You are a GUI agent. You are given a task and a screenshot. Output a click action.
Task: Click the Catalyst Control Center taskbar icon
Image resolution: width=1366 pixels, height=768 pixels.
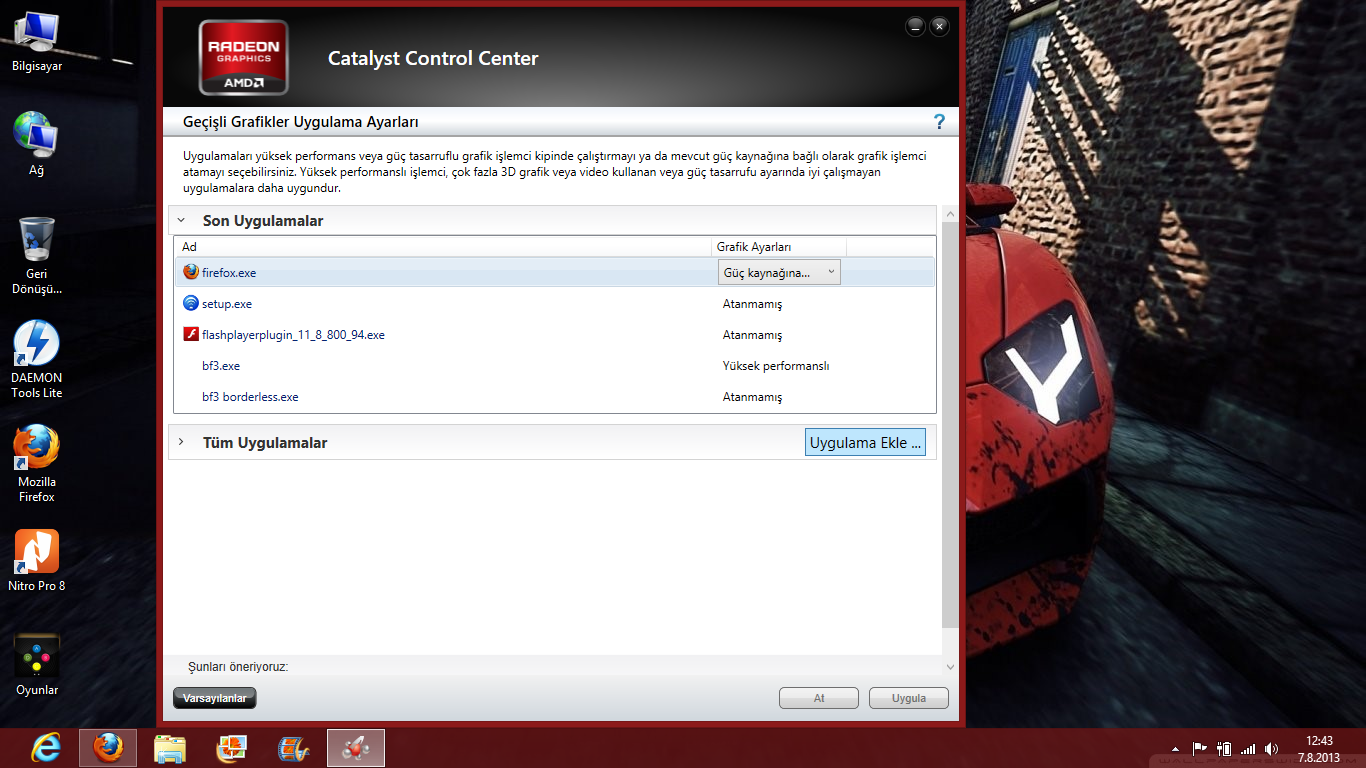[356, 748]
